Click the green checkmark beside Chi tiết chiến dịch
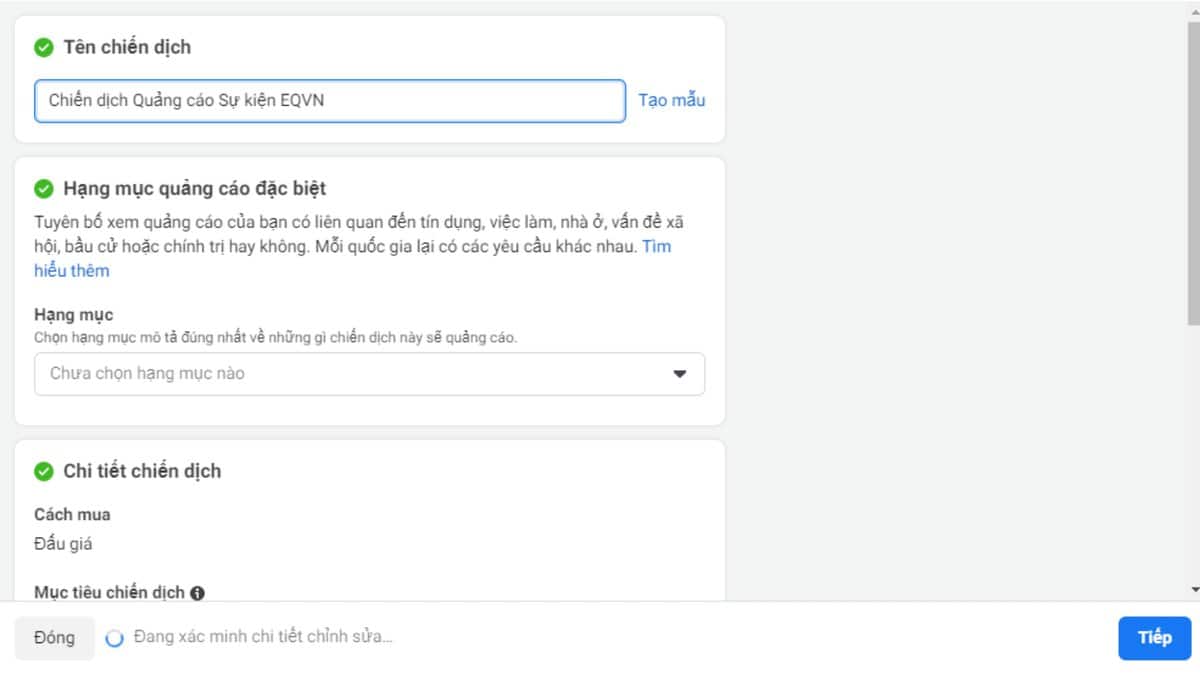 44,471
